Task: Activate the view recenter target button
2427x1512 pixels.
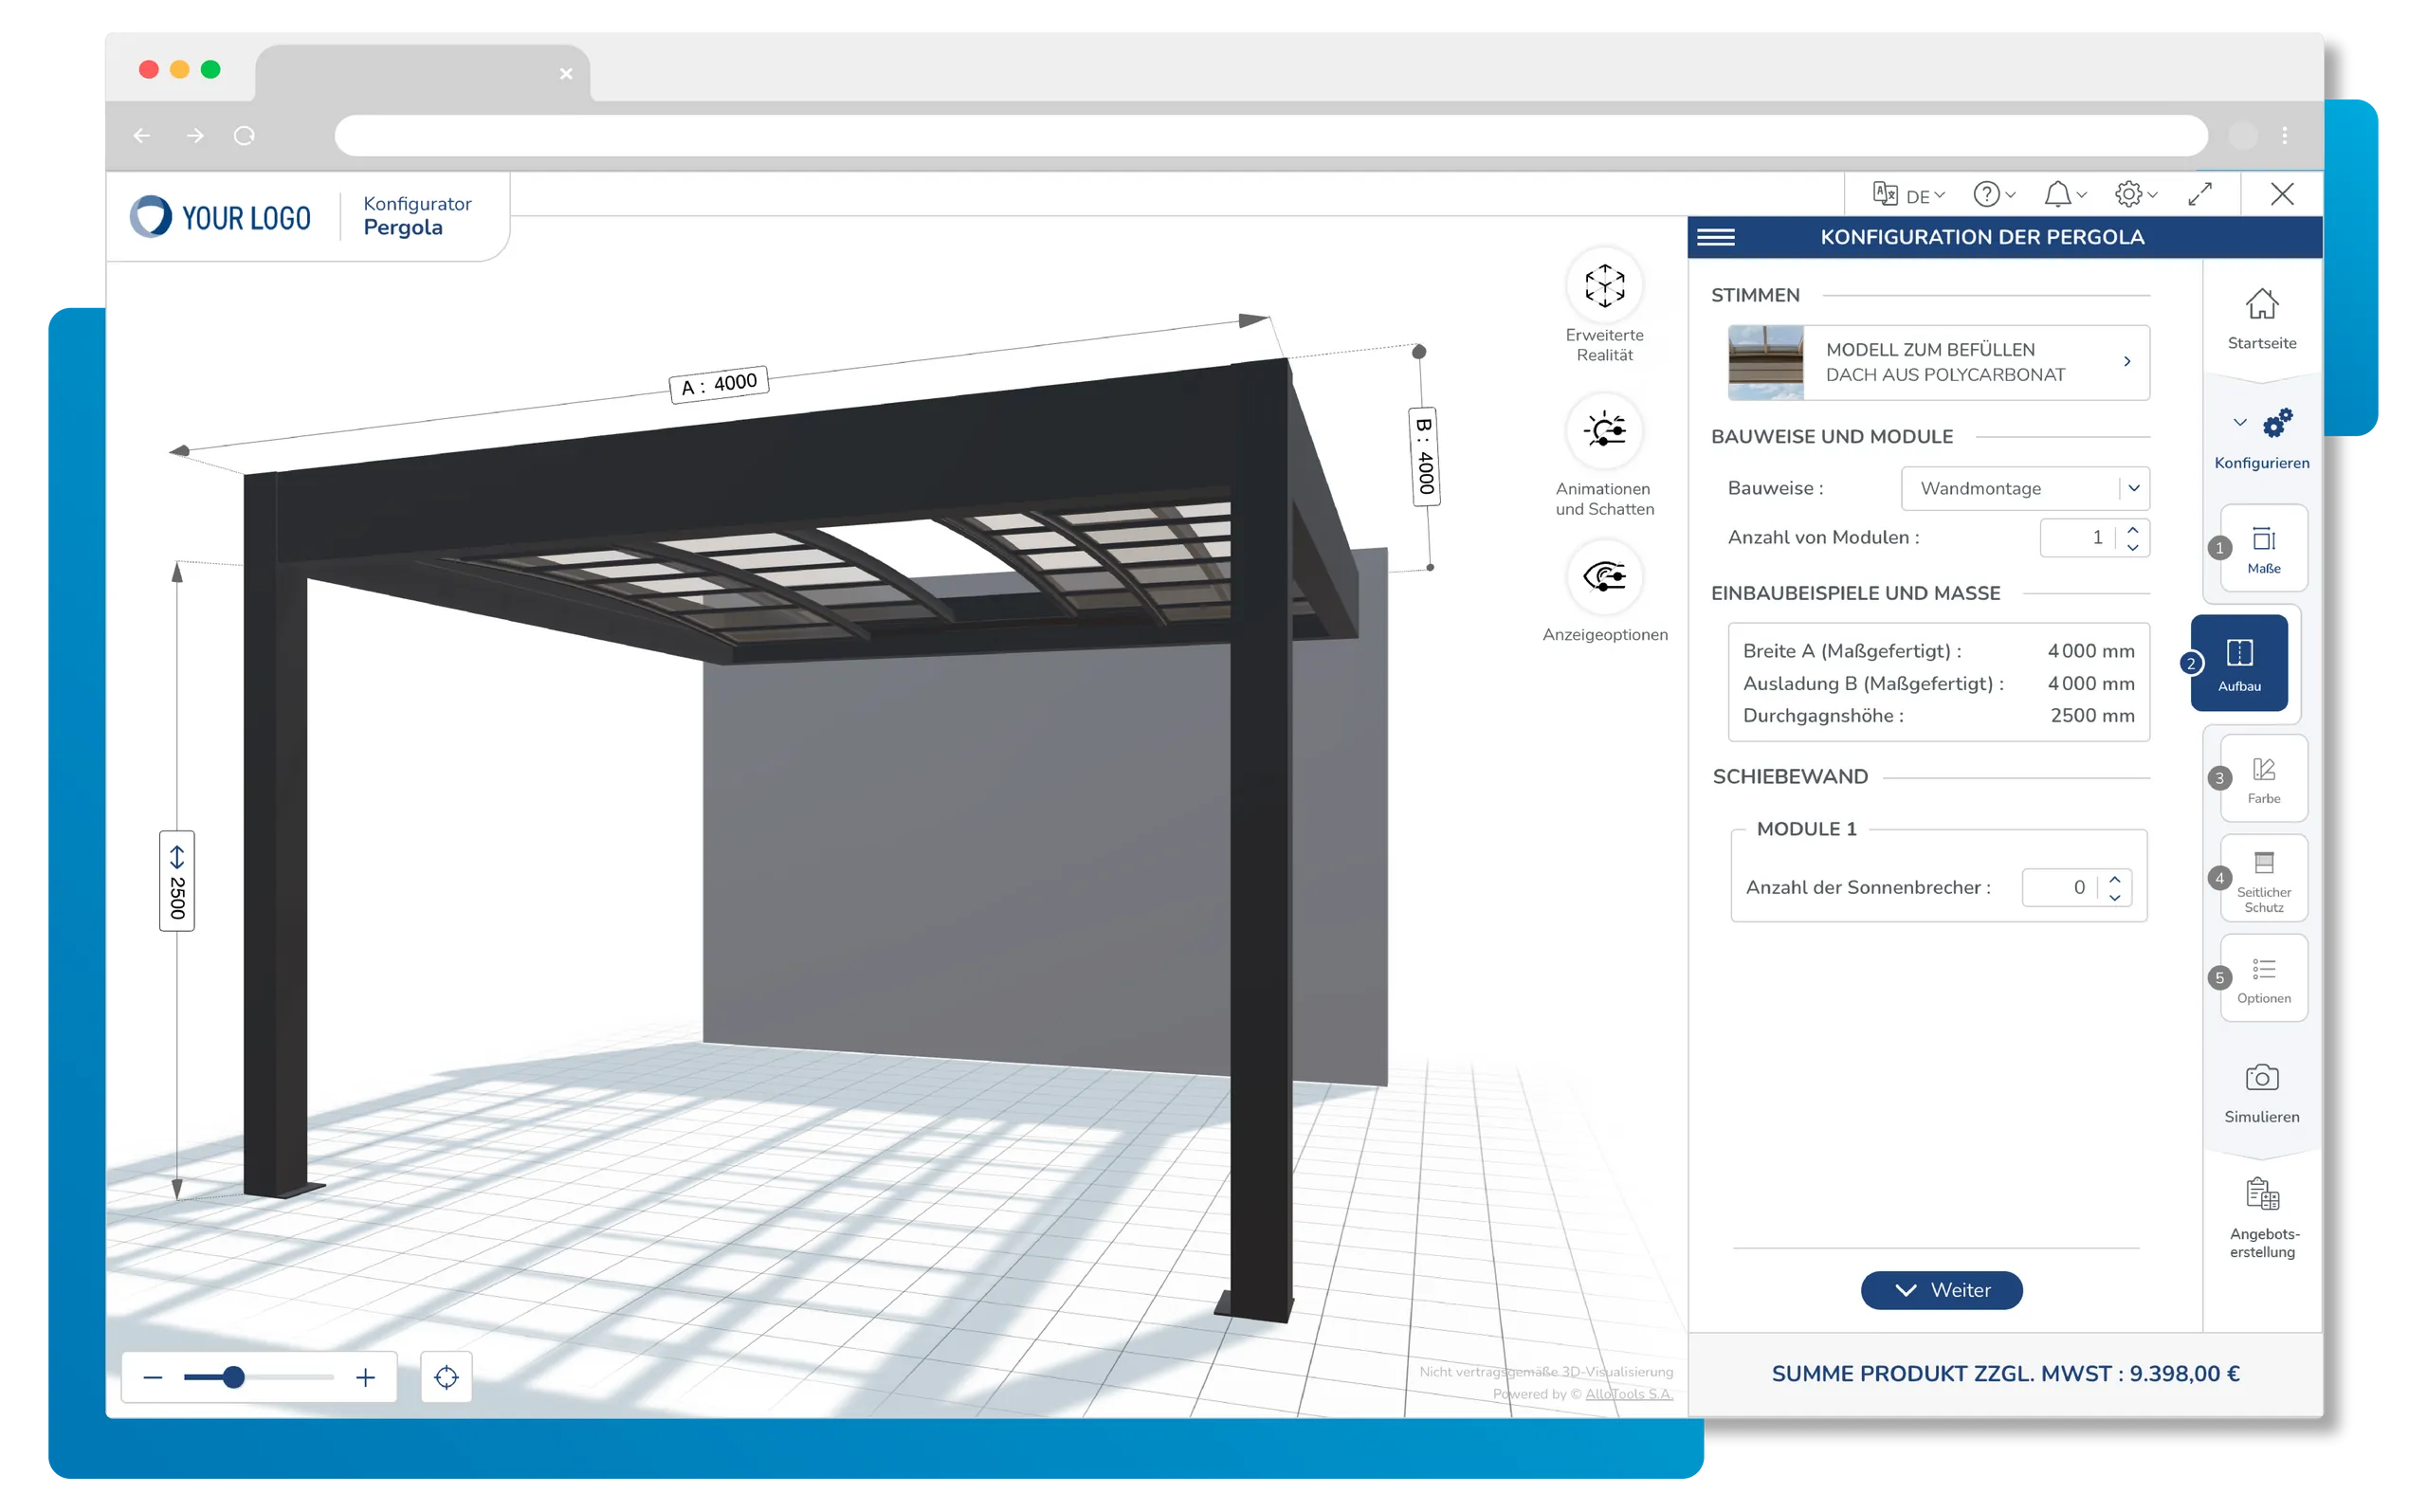Action: point(446,1377)
